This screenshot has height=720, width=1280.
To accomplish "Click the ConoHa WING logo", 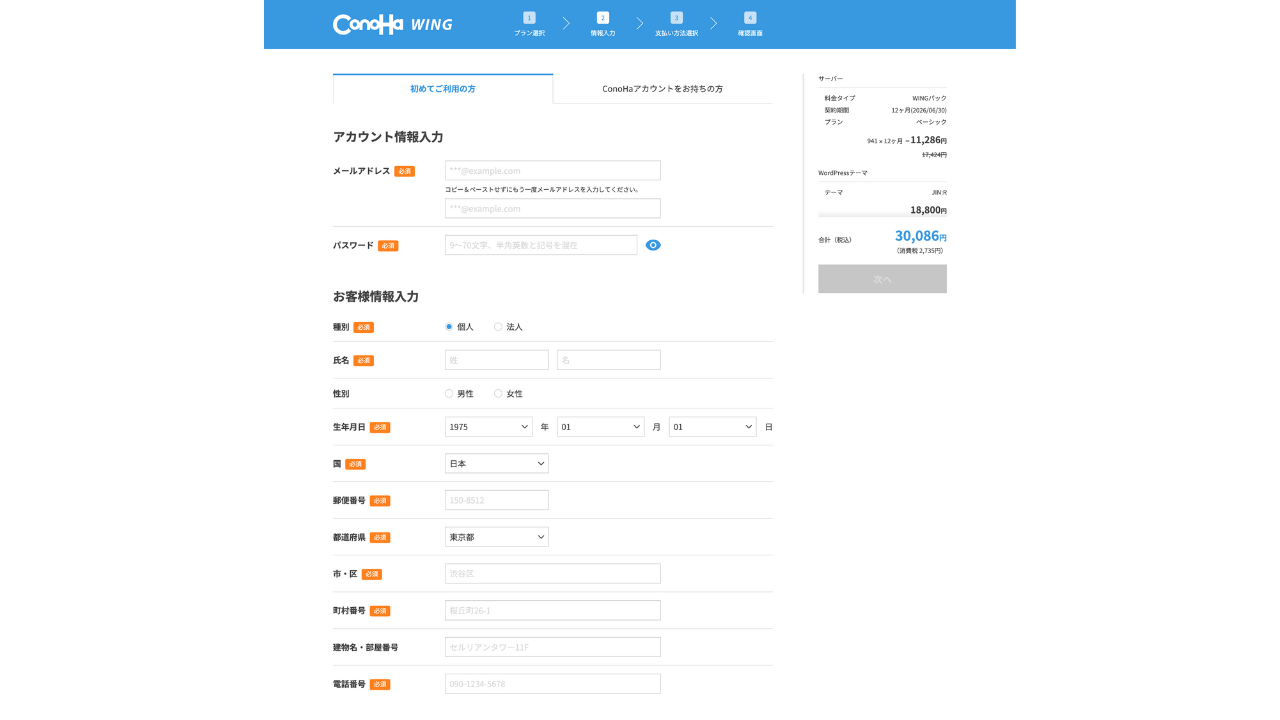I will click(392, 24).
